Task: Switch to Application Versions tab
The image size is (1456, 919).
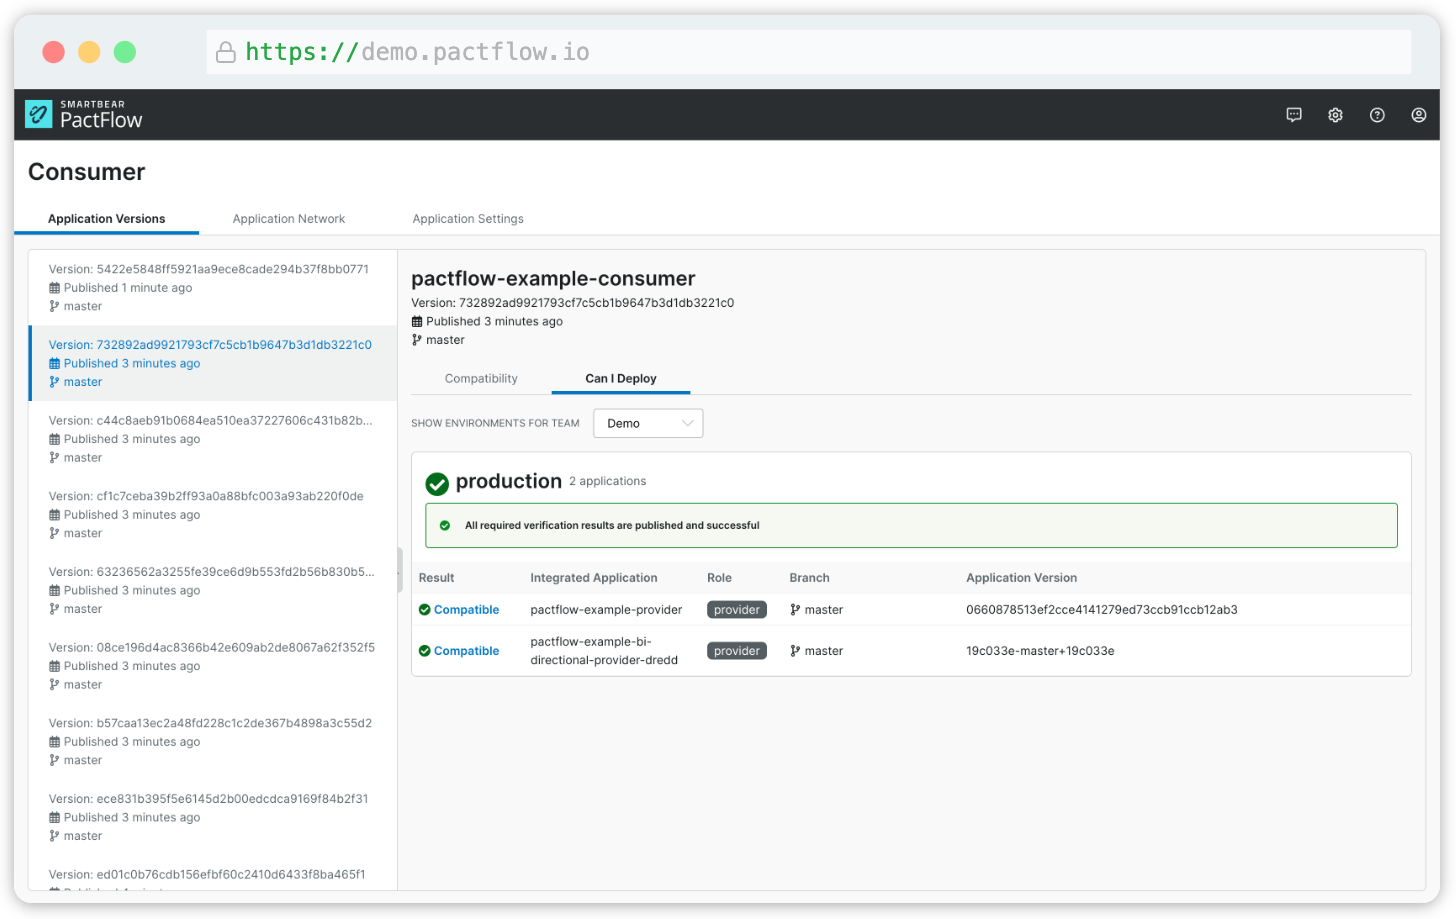Action: click(x=106, y=219)
